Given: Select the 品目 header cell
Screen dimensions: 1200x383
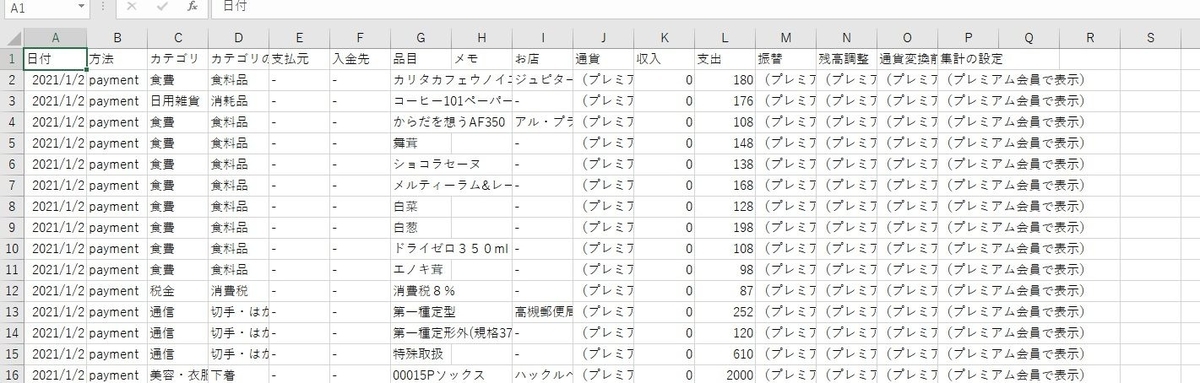Looking at the screenshot, I should click(x=421, y=58).
